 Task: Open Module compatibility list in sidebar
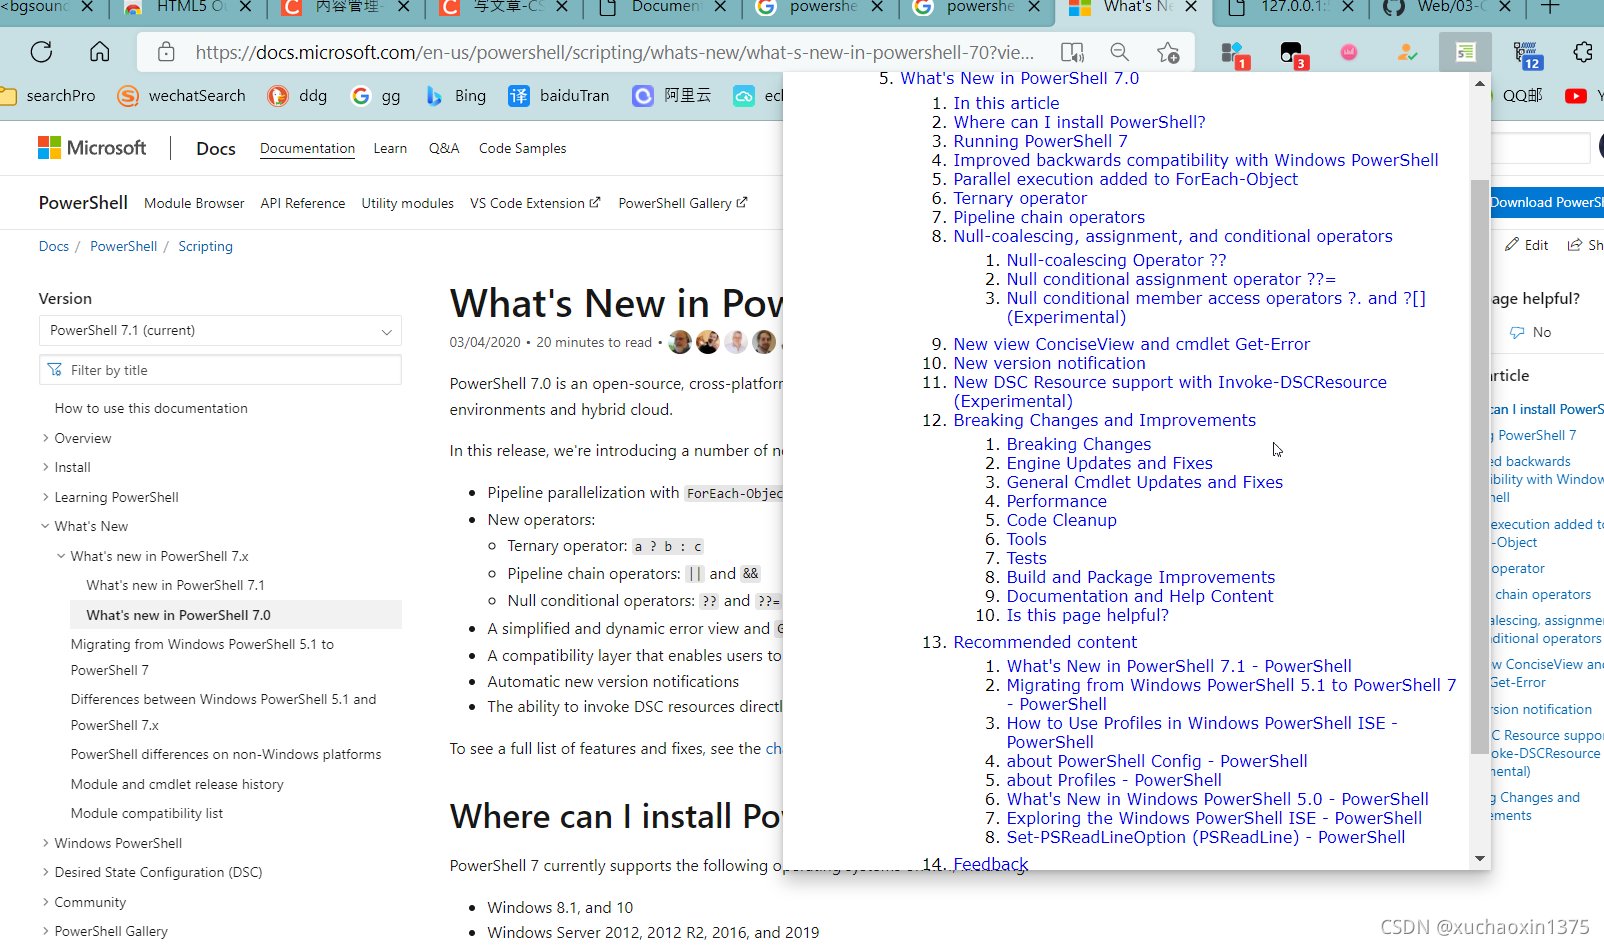click(x=146, y=813)
